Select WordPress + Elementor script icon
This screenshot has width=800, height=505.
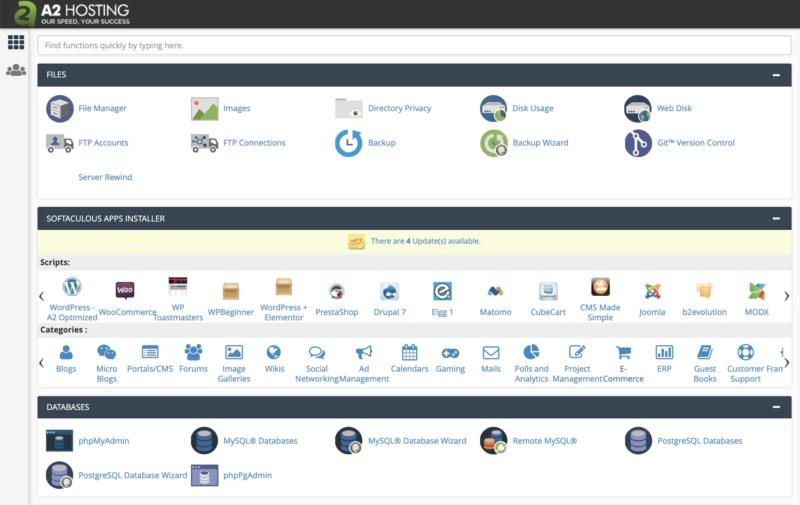[x=284, y=287]
